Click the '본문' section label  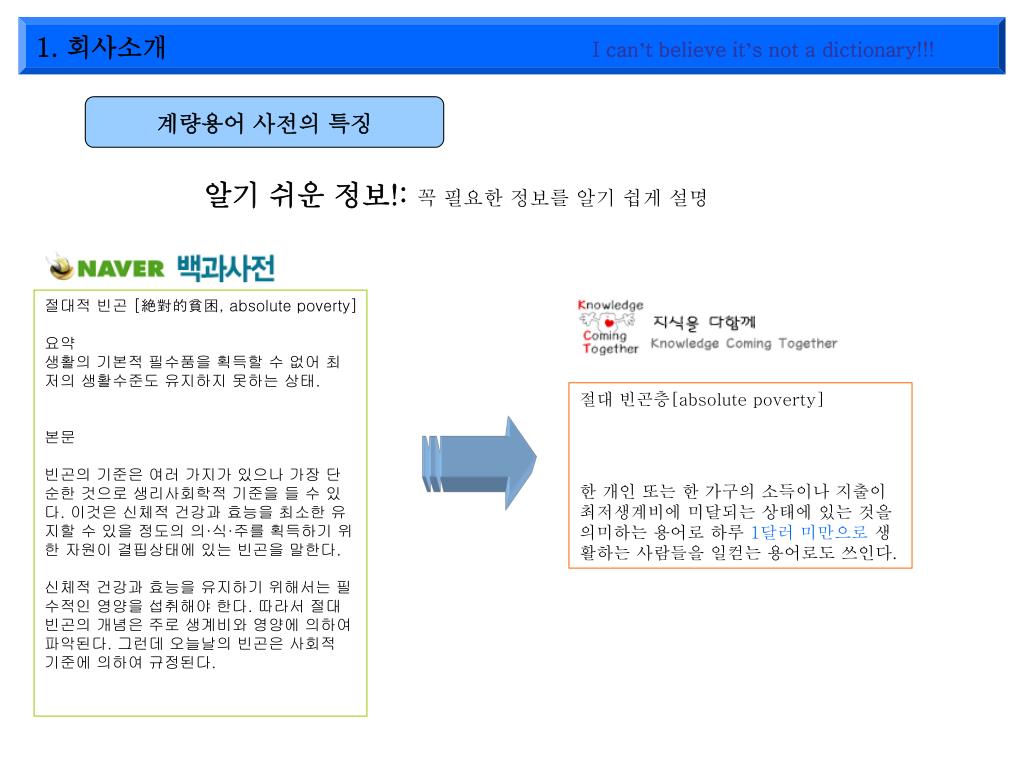59,437
